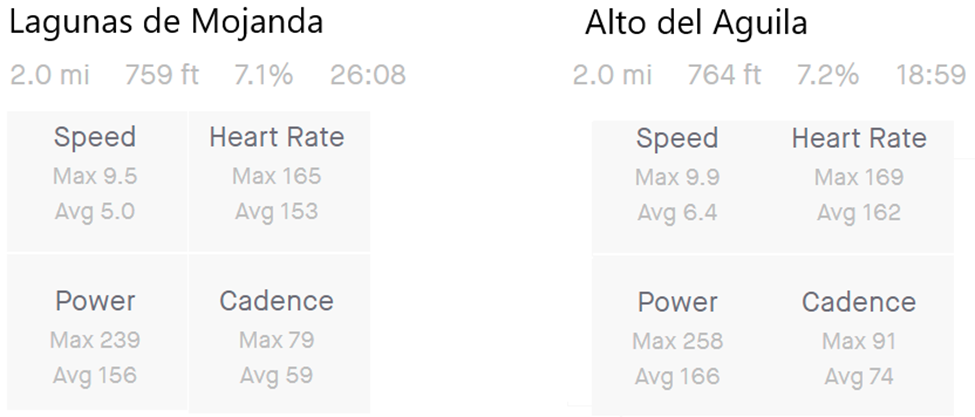Click the 26:08 time for Lagunas de Mojanda
This screenshot has width=975, height=417.
click(367, 75)
